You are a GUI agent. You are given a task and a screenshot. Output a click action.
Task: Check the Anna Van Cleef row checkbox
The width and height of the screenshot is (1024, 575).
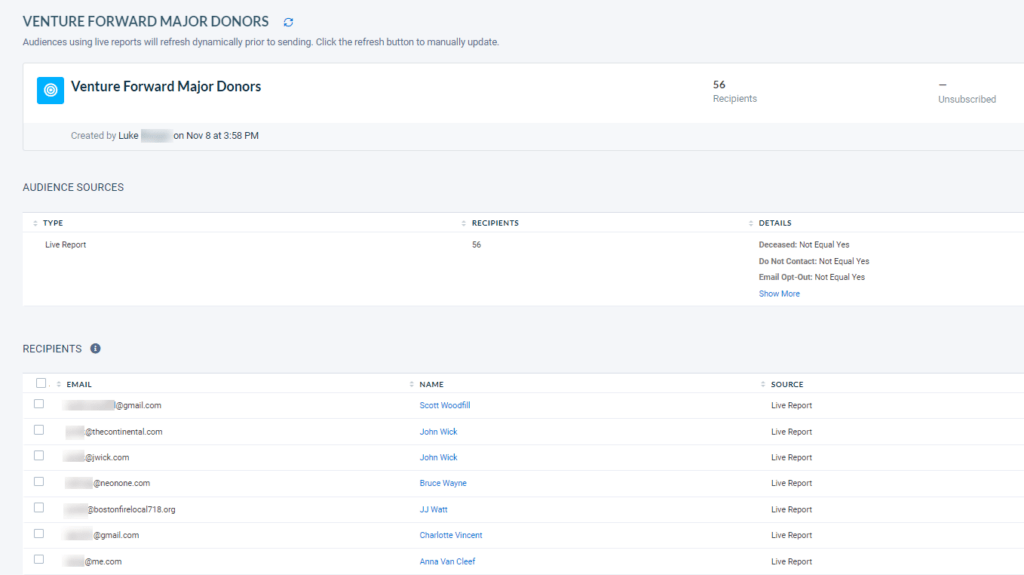click(x=39, y=559)
